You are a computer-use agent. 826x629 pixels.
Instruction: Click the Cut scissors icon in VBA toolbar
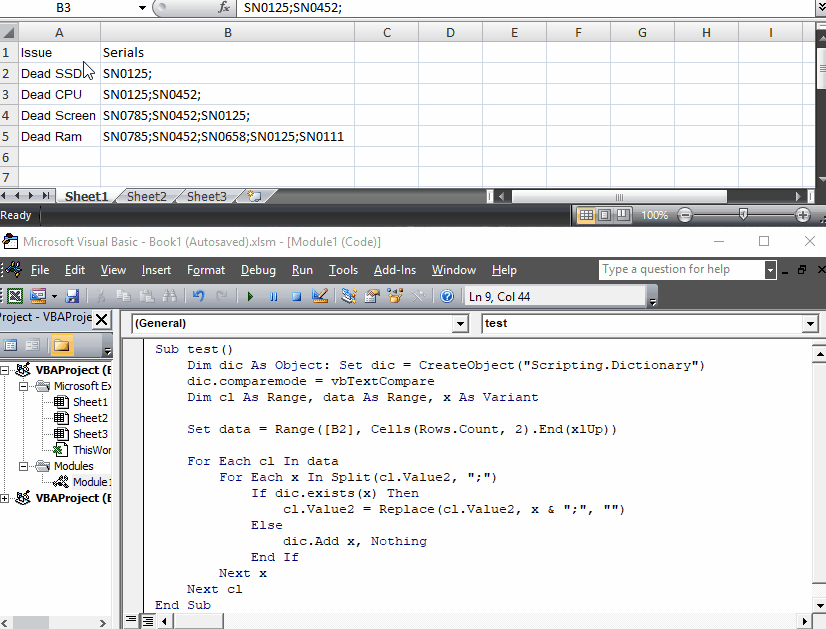pos(101,296)
